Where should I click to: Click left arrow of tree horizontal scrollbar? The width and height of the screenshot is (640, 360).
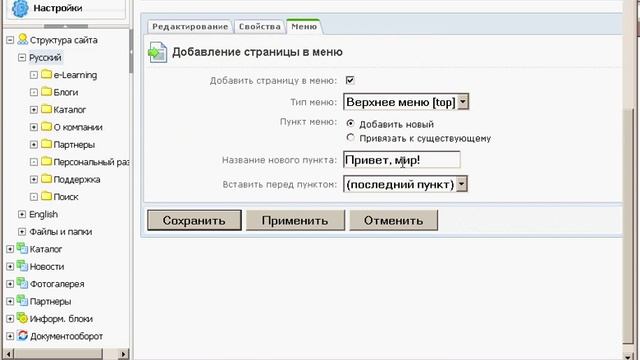click(x=9, y=354)
